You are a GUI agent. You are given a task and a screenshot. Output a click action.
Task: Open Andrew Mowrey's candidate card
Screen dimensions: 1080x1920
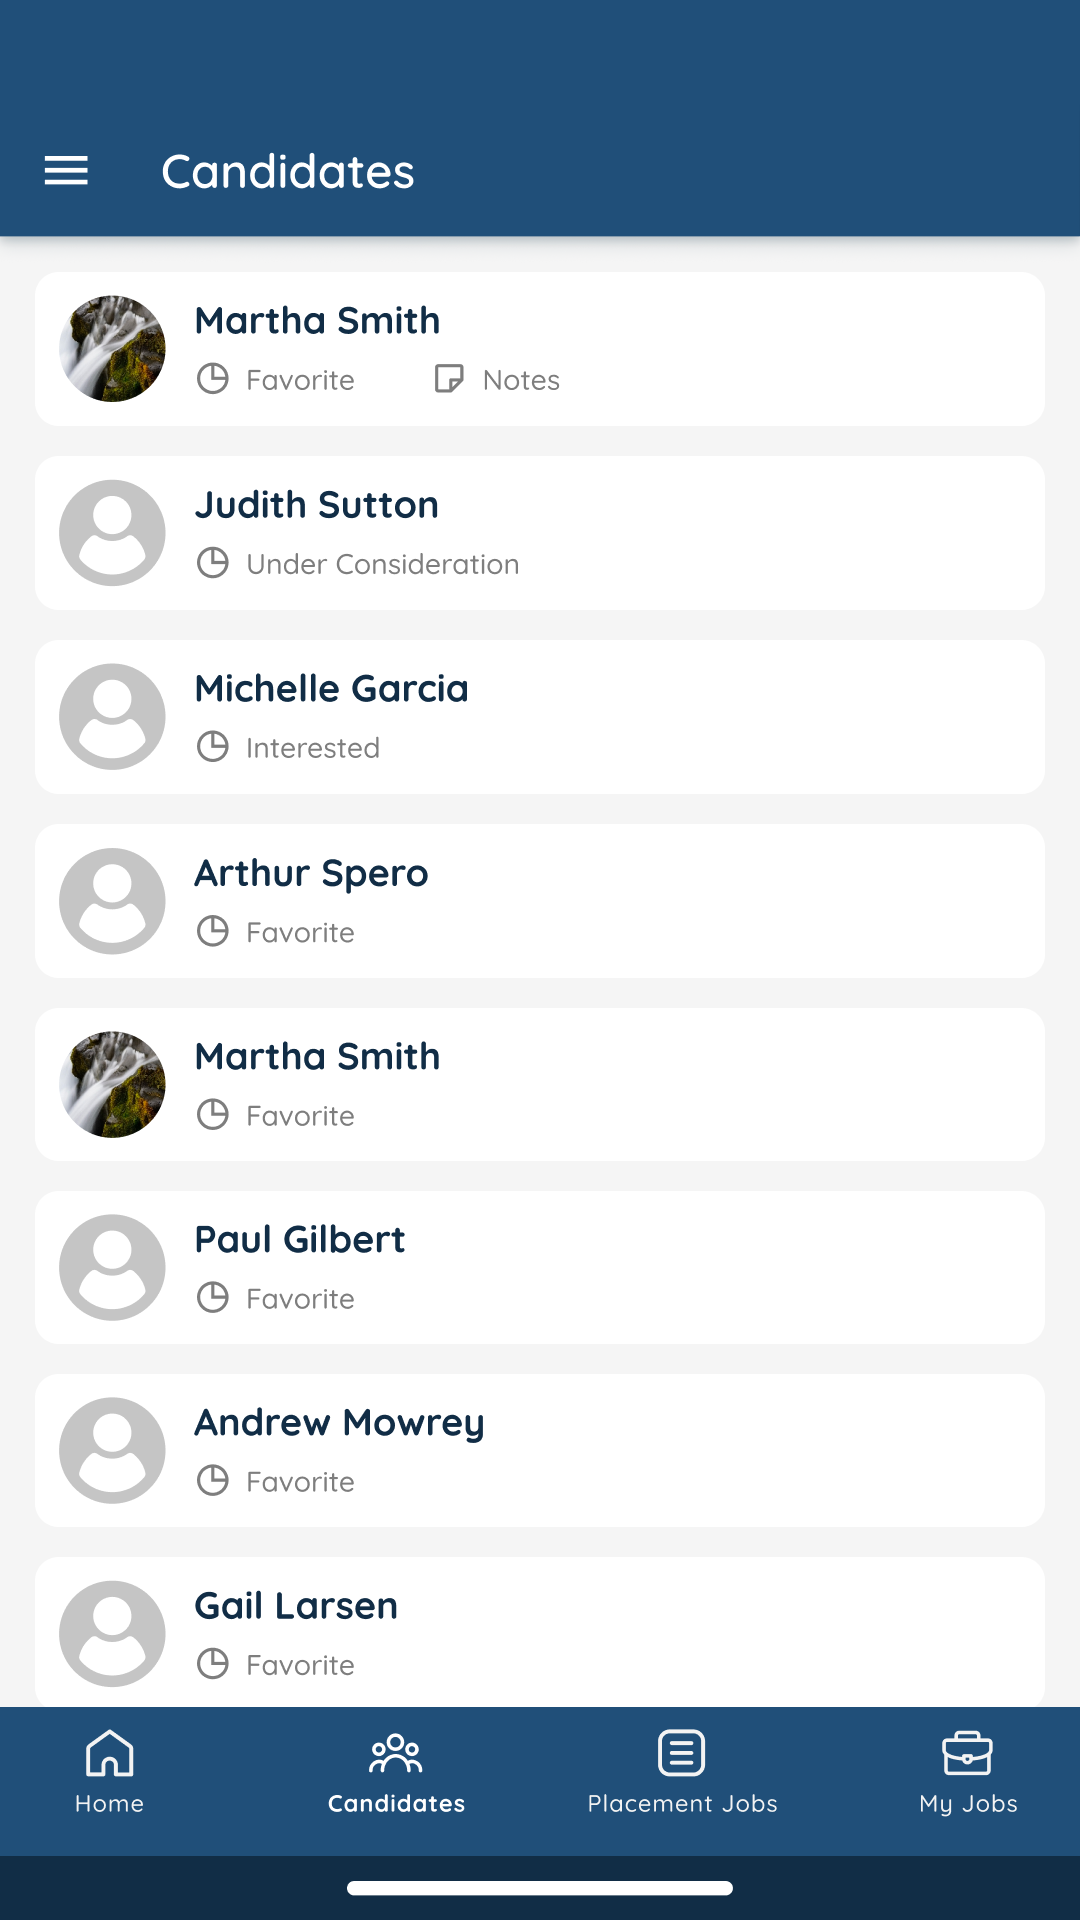tap(540, 1450)
